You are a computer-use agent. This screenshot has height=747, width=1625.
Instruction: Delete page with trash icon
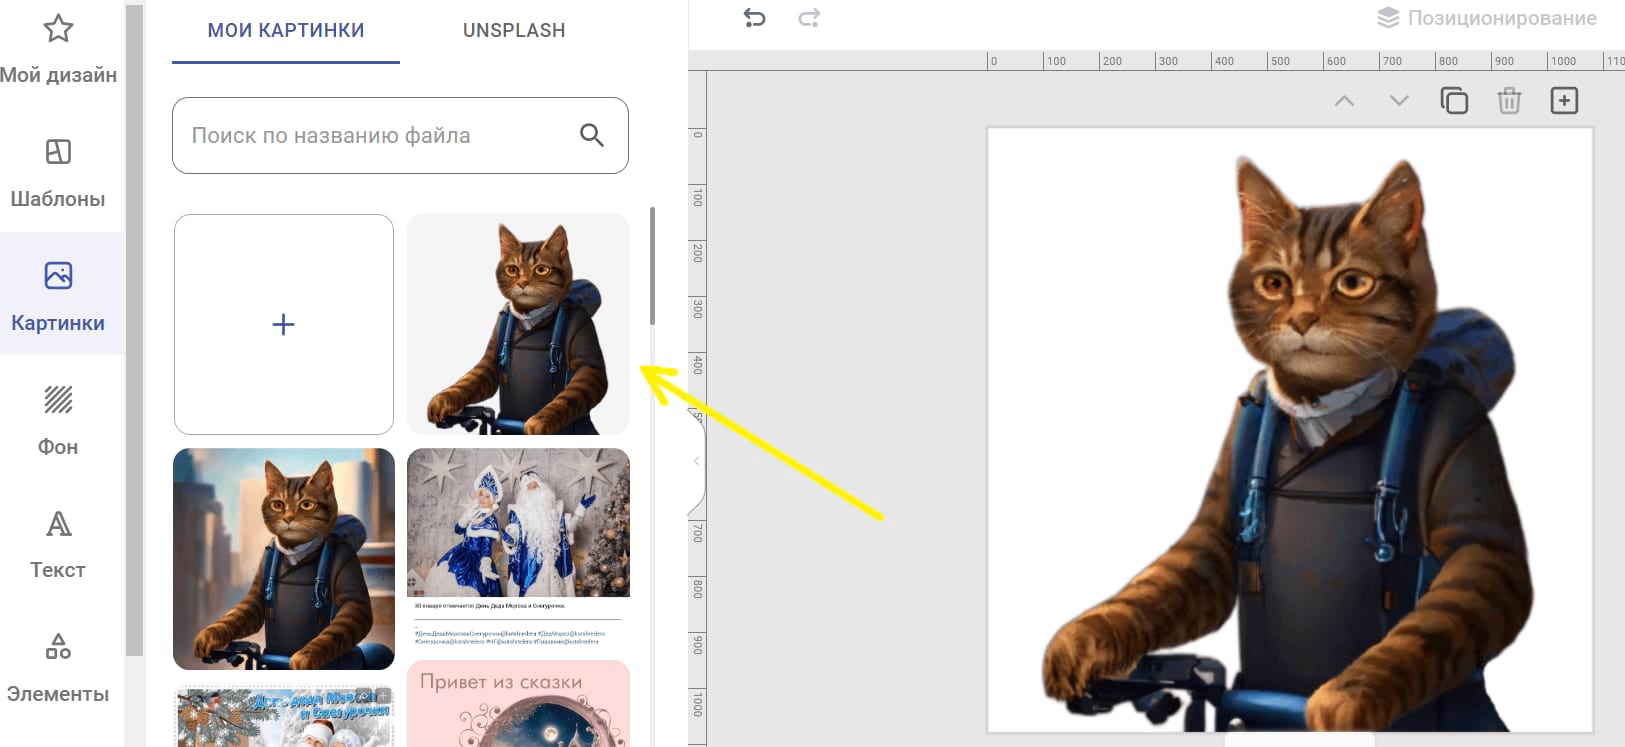(1509, 101)
